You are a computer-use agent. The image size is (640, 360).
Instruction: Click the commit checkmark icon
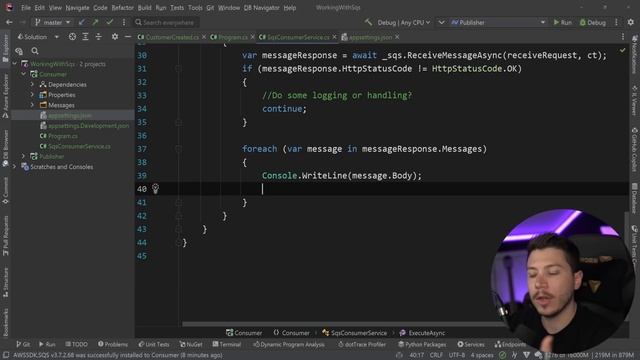pos(109,22)
